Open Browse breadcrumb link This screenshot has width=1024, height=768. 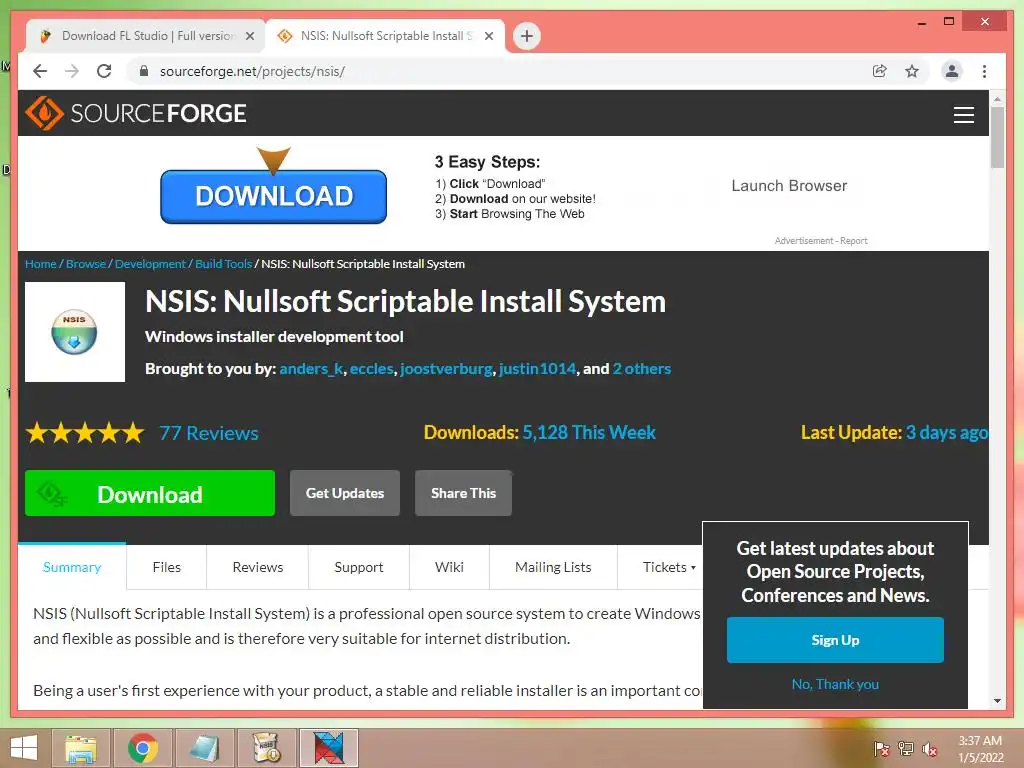pos(86,264)
